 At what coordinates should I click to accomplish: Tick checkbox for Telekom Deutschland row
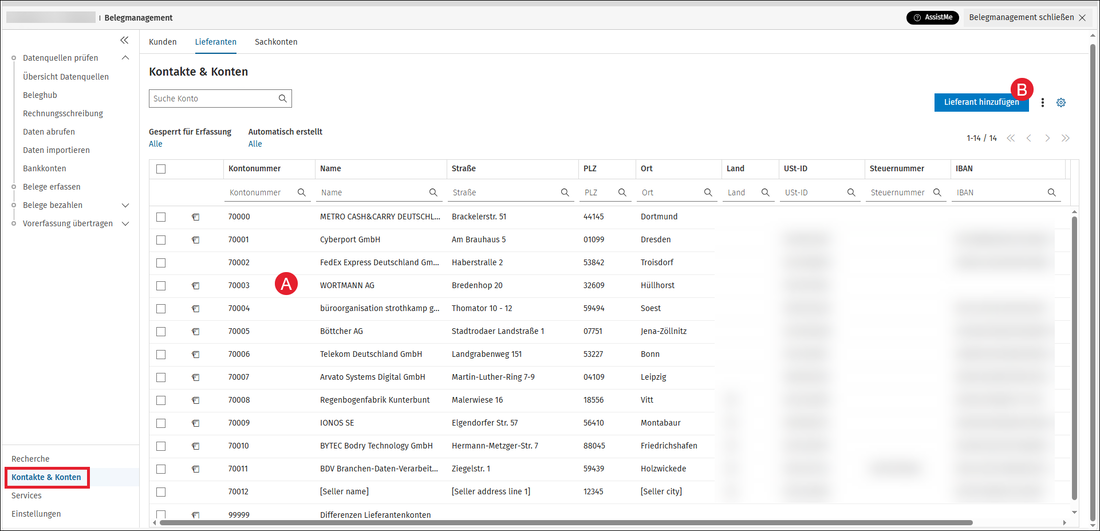click(161, 354)
